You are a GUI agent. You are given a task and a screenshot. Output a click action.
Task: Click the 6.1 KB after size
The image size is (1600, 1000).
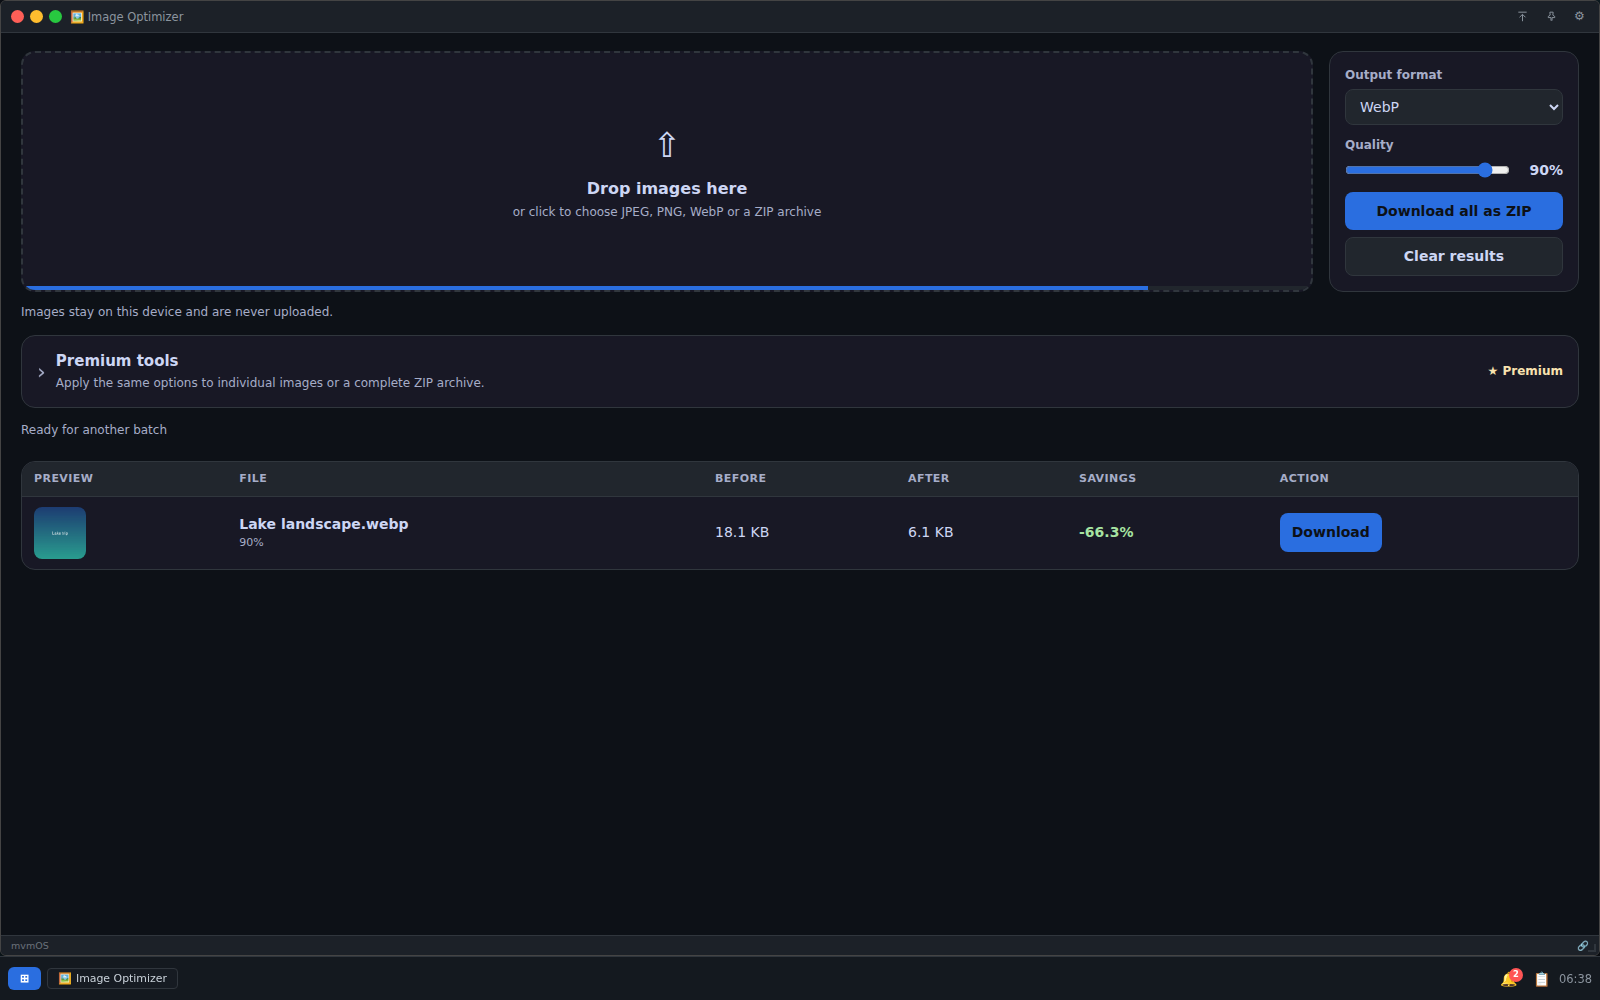pos(930,532)
